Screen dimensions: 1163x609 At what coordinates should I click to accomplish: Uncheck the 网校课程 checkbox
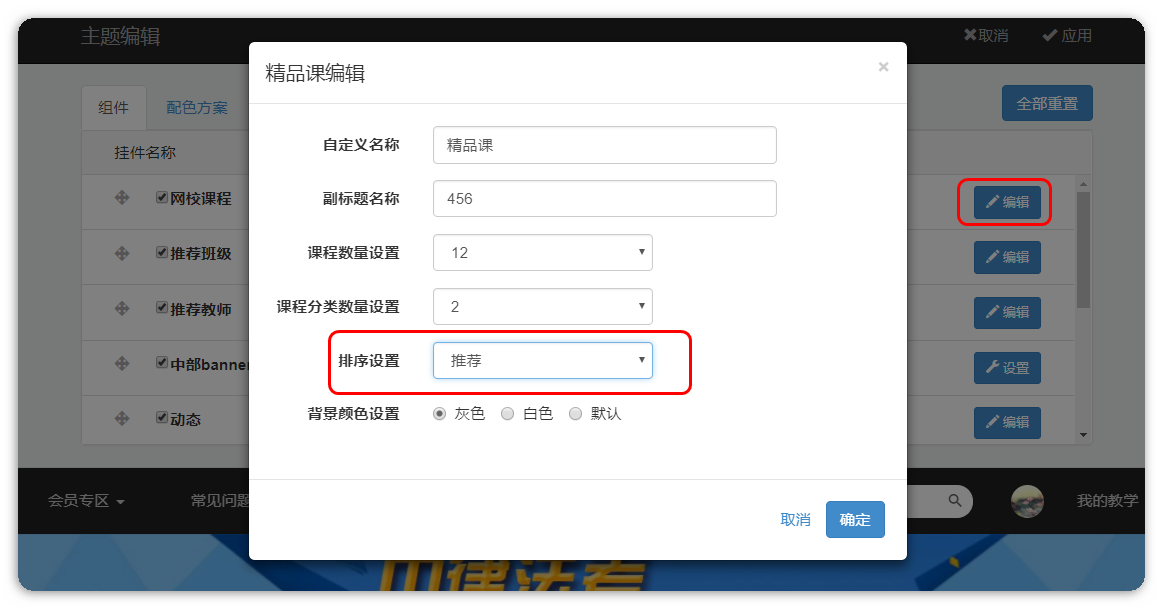[162, 198]
